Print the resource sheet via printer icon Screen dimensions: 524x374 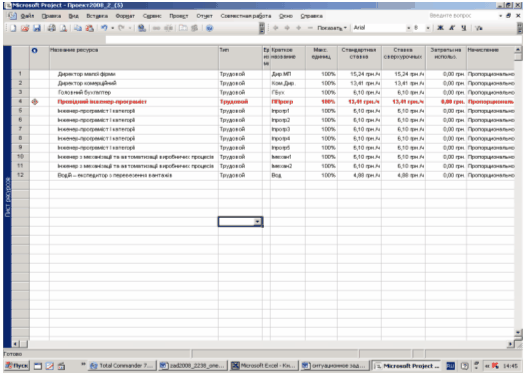(x=51, y=28)
